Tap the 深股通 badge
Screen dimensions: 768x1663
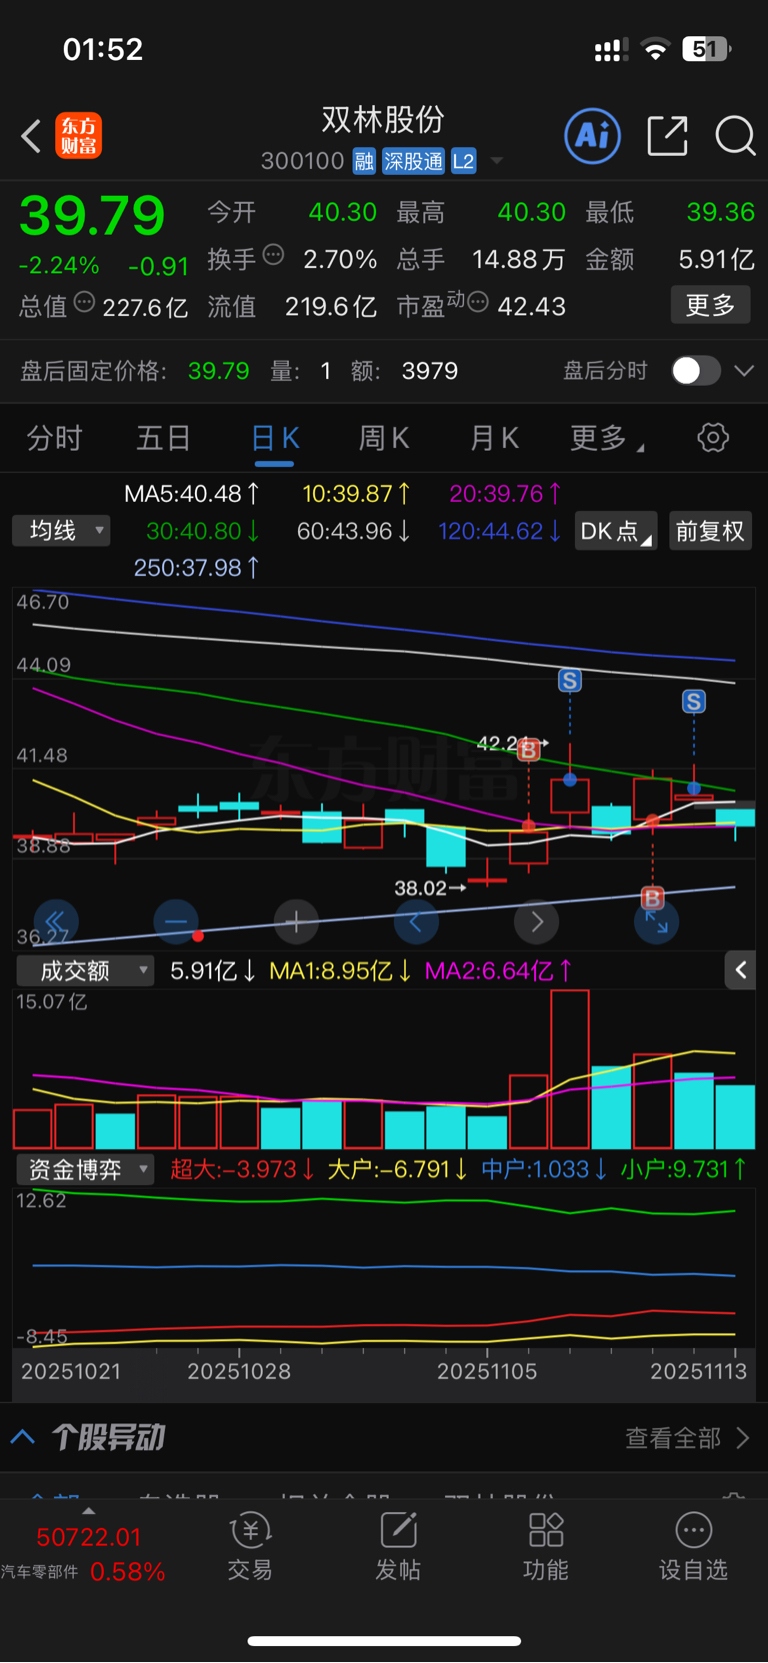click(x=413, y=161)
